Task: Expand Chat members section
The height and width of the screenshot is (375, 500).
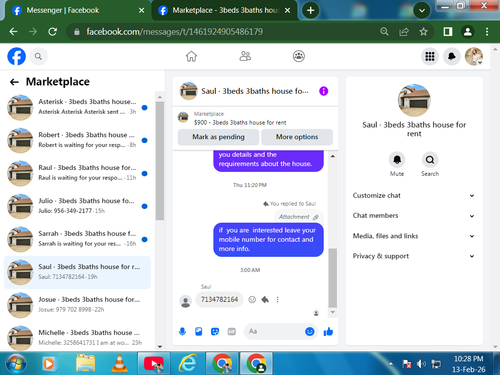Action: 413,216
